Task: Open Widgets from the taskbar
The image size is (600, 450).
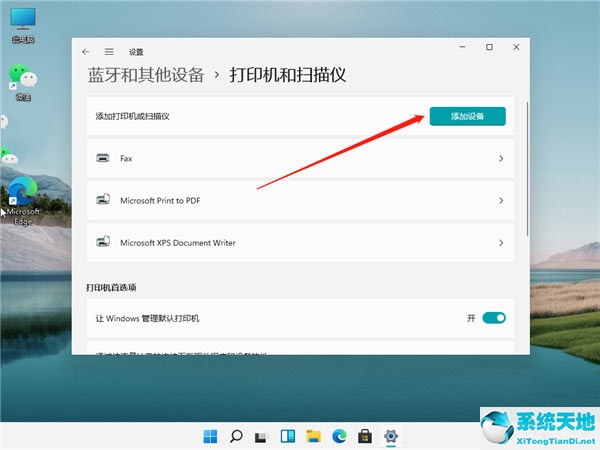Action: [288, 436]
